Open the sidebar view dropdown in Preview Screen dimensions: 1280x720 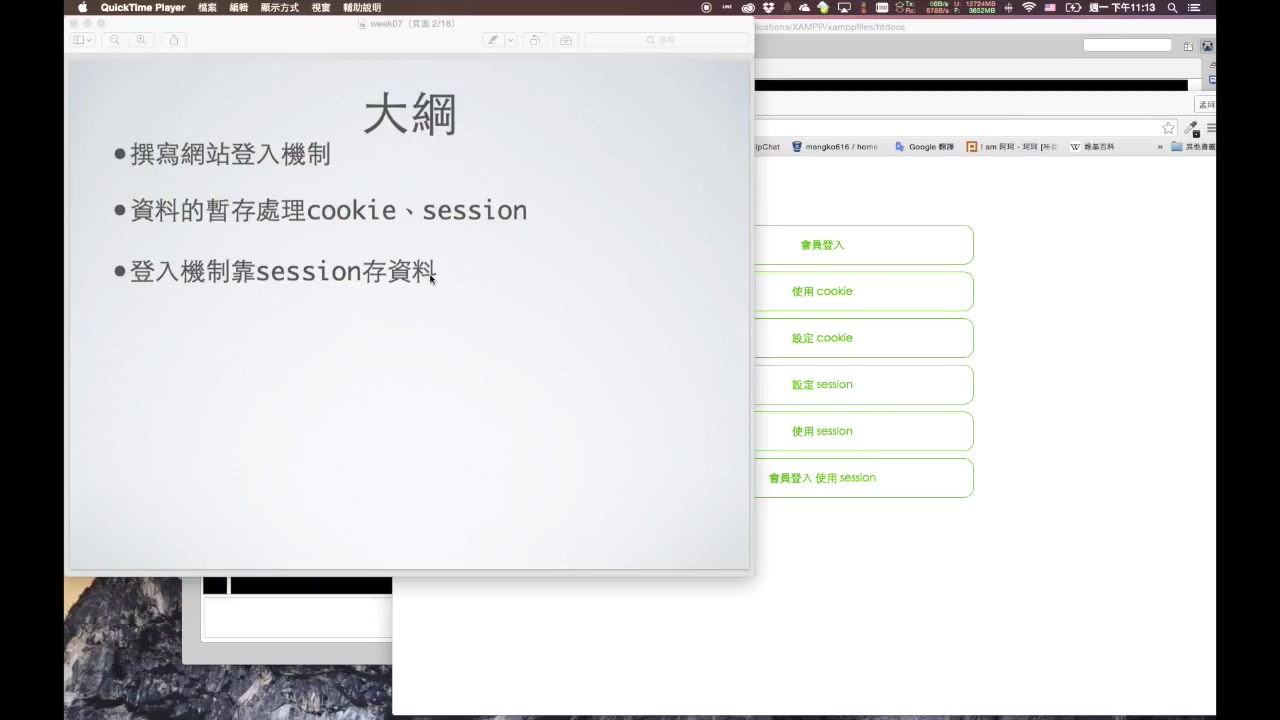point(83,40)
